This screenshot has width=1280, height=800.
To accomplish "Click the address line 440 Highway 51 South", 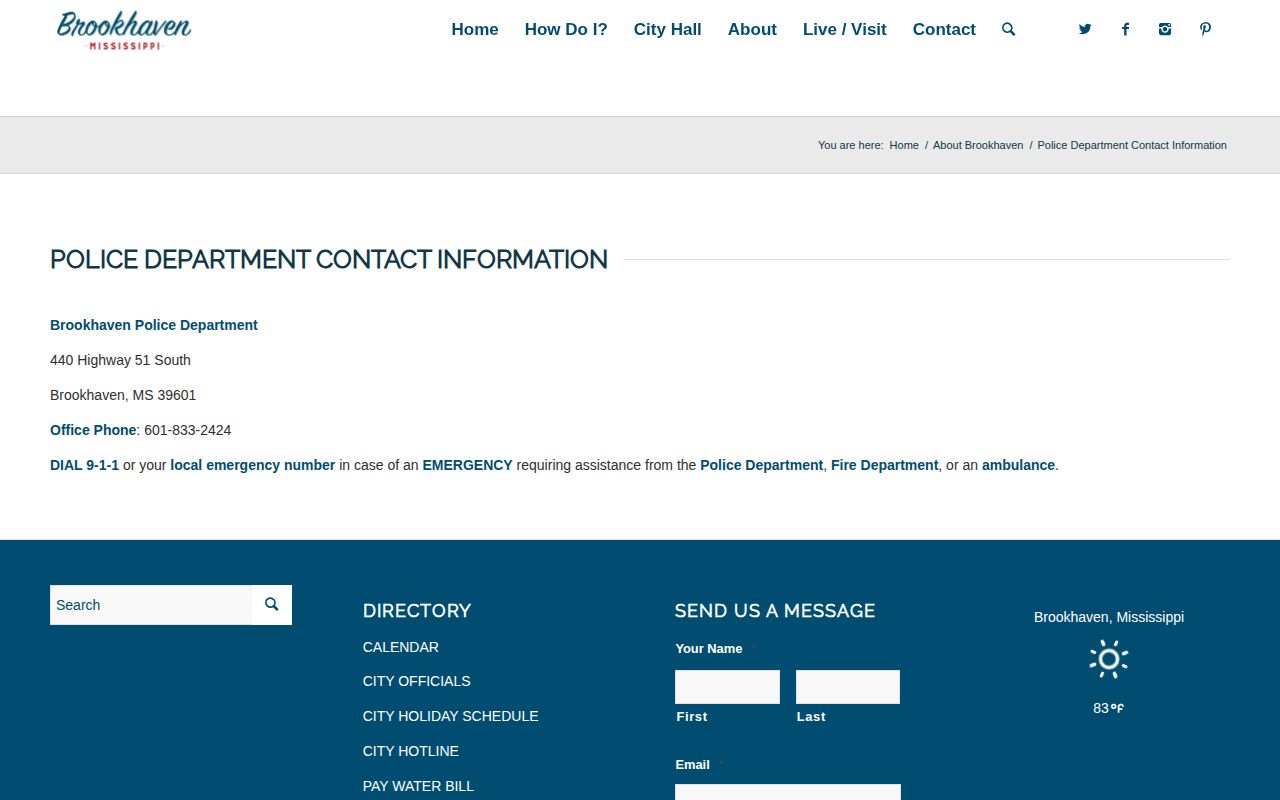I will point(120,360).
